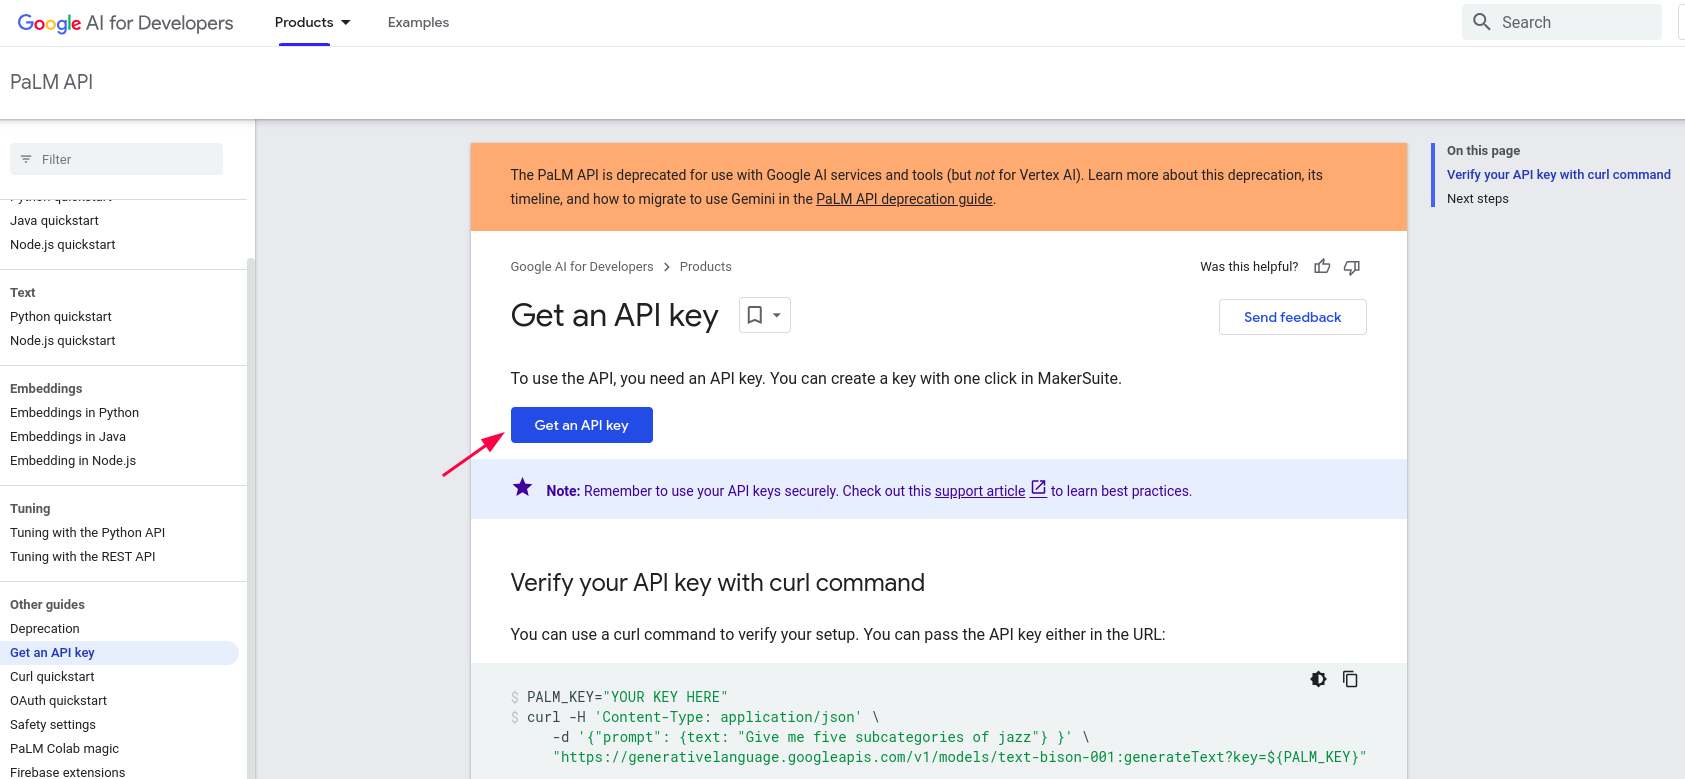1685x779 pixels.
Task: Open Safety settings in sidebar
Action: [x=53, y=724]
